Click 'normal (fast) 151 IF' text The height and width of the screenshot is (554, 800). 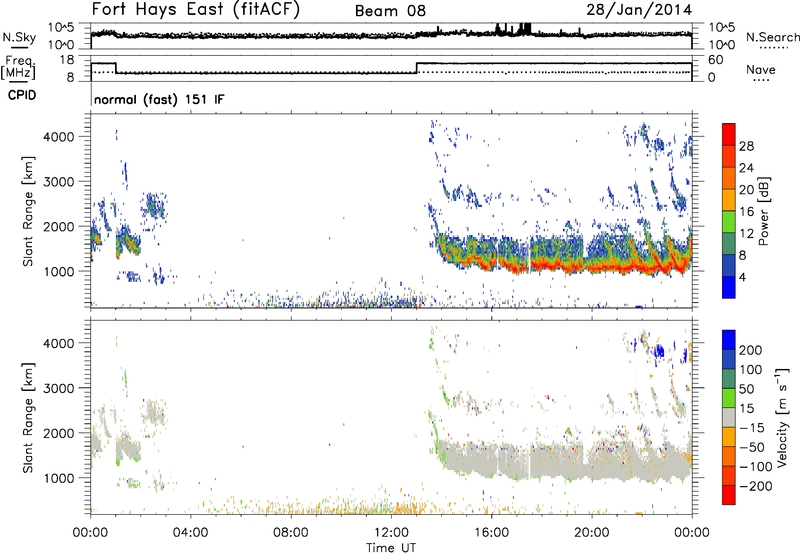coord(159,99)
